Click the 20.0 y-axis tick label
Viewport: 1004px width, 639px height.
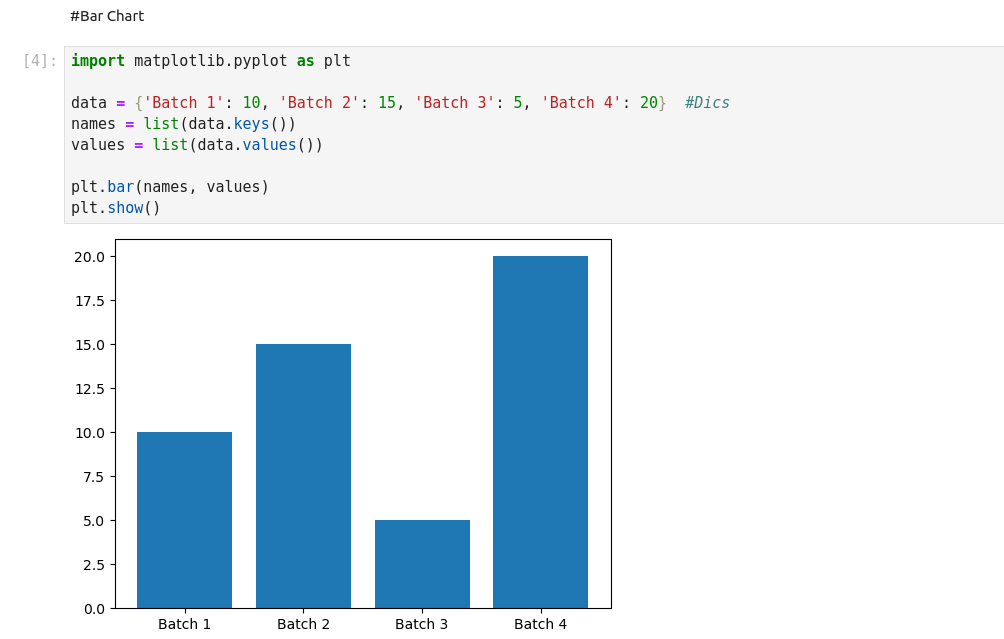point(89,257)
